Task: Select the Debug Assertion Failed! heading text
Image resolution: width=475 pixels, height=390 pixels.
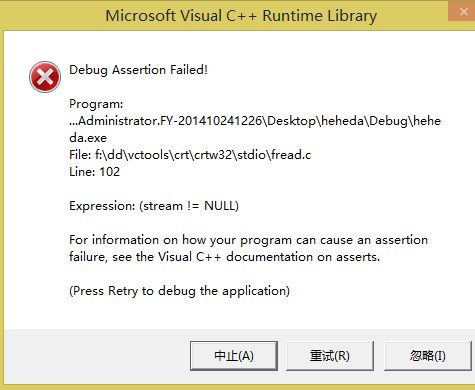Action: coord(138,70)
